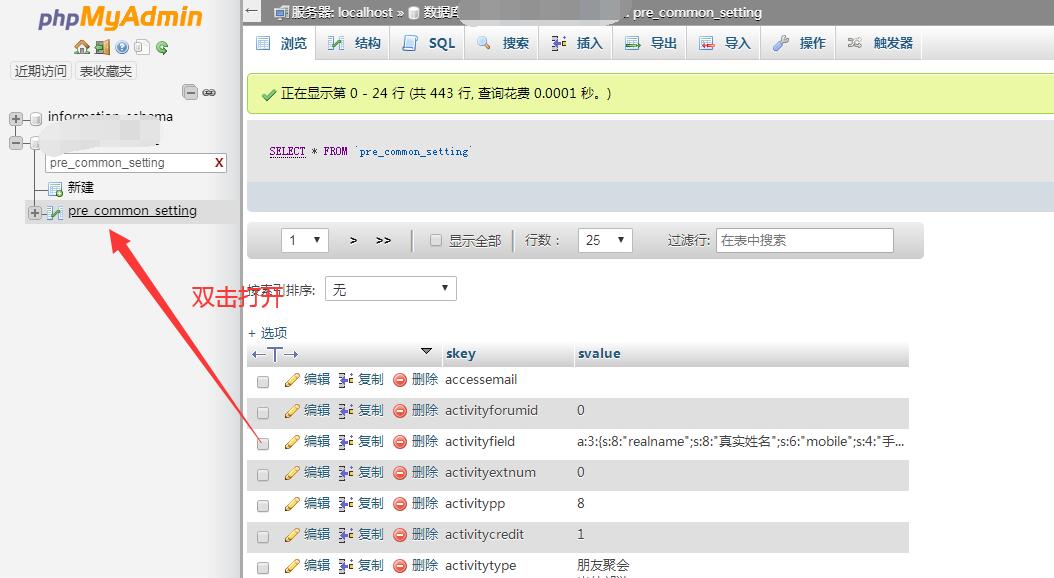Click the edit pencil icon for accessemail row
1054x578 pixels.
click(292, 380)
